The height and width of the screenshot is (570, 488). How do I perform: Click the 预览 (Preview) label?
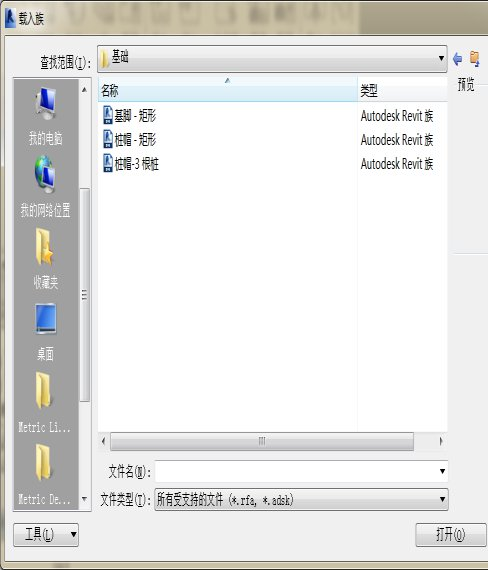[466, 84]
